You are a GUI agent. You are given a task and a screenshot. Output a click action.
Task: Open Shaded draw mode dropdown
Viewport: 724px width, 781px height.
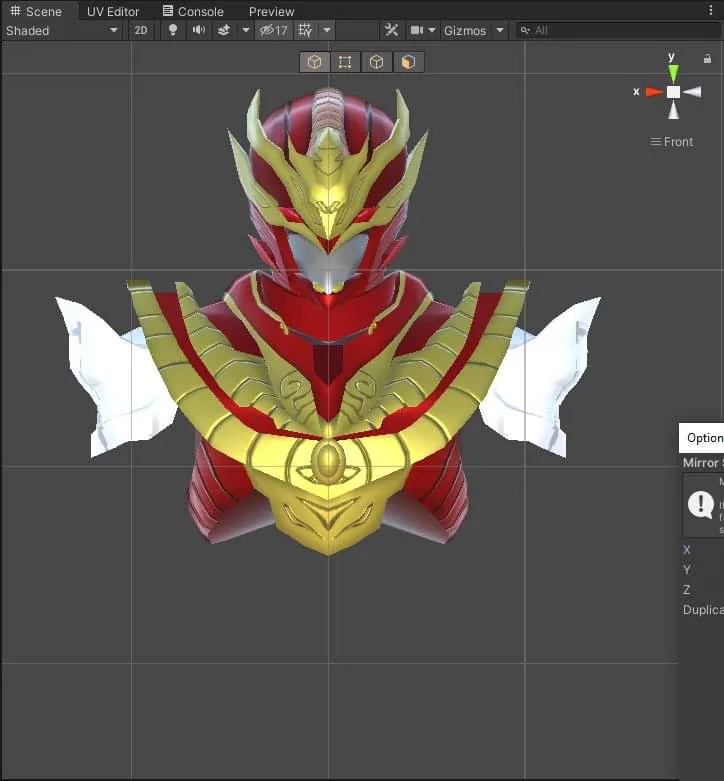click(62, 30)
